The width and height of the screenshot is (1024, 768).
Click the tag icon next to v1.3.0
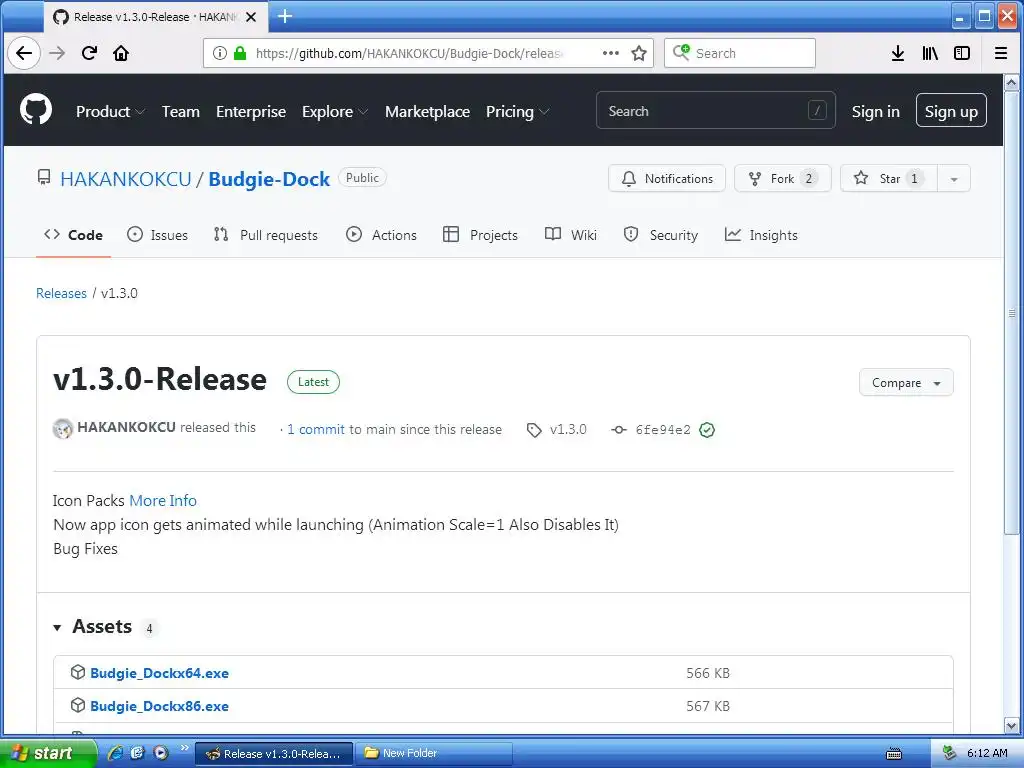[534, 430]
